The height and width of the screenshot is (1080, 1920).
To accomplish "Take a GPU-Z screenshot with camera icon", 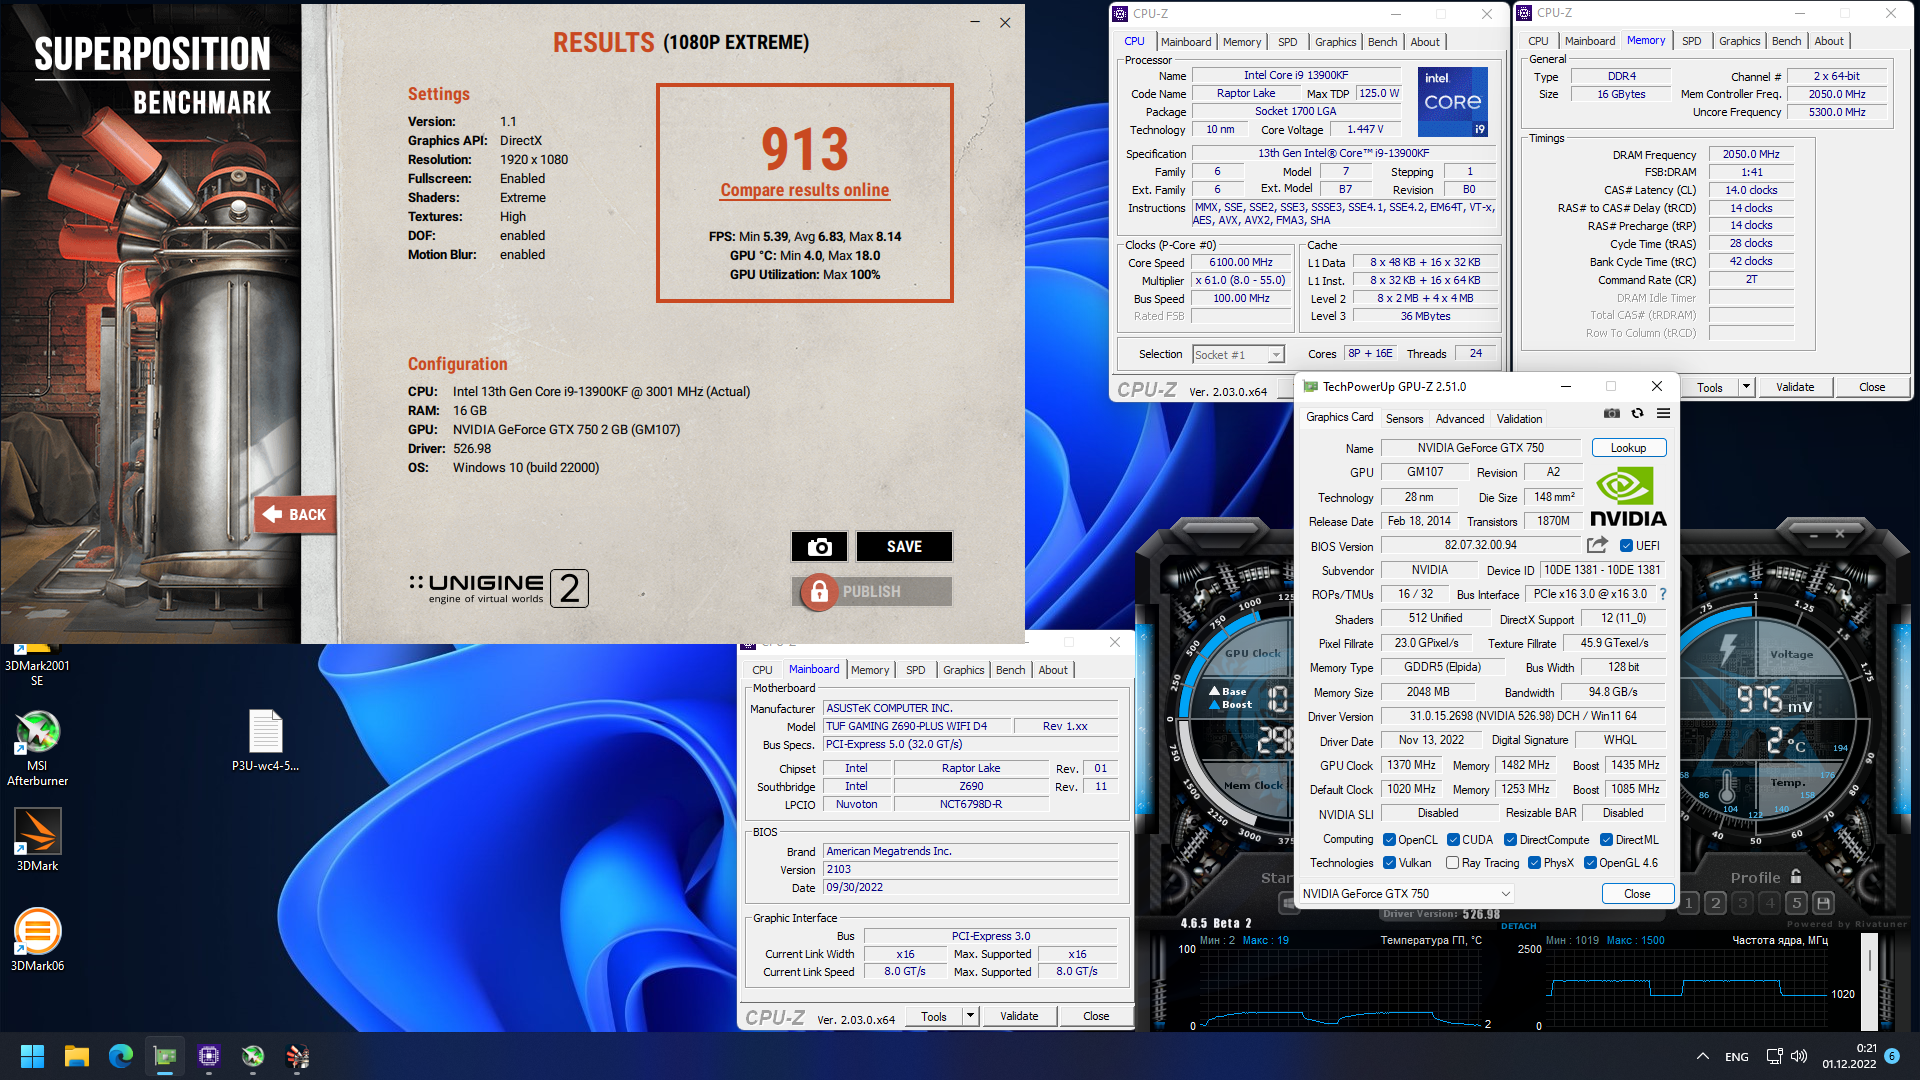I will [x=1612, y=413].
